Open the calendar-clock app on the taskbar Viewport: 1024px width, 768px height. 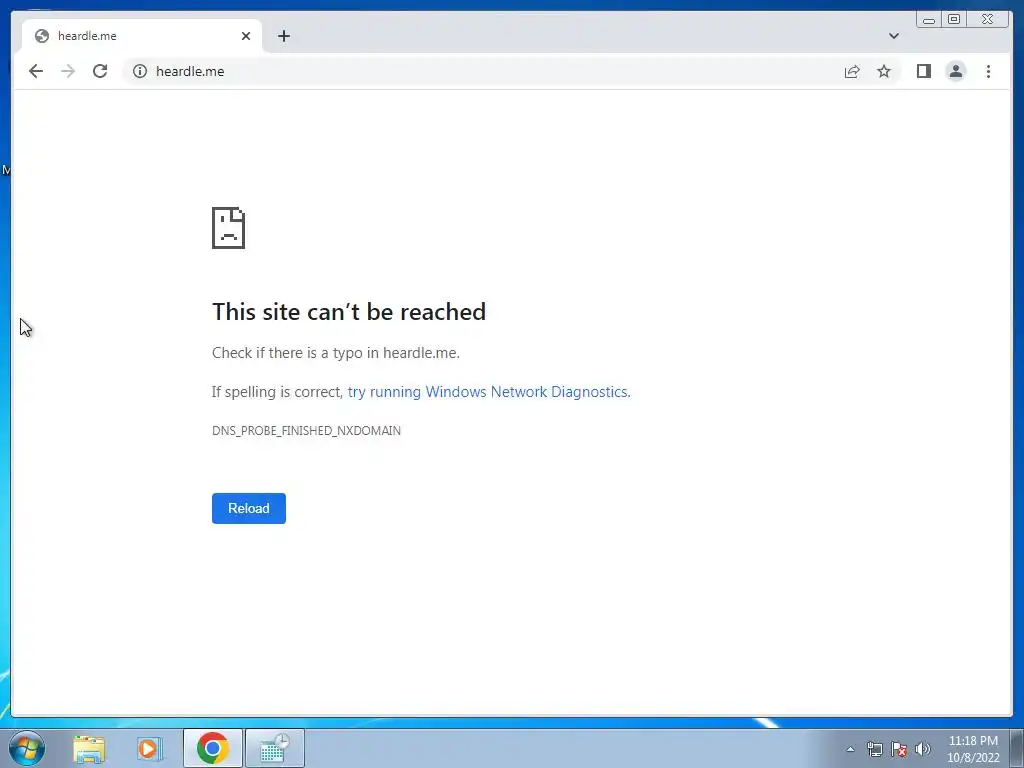point(275,748)
